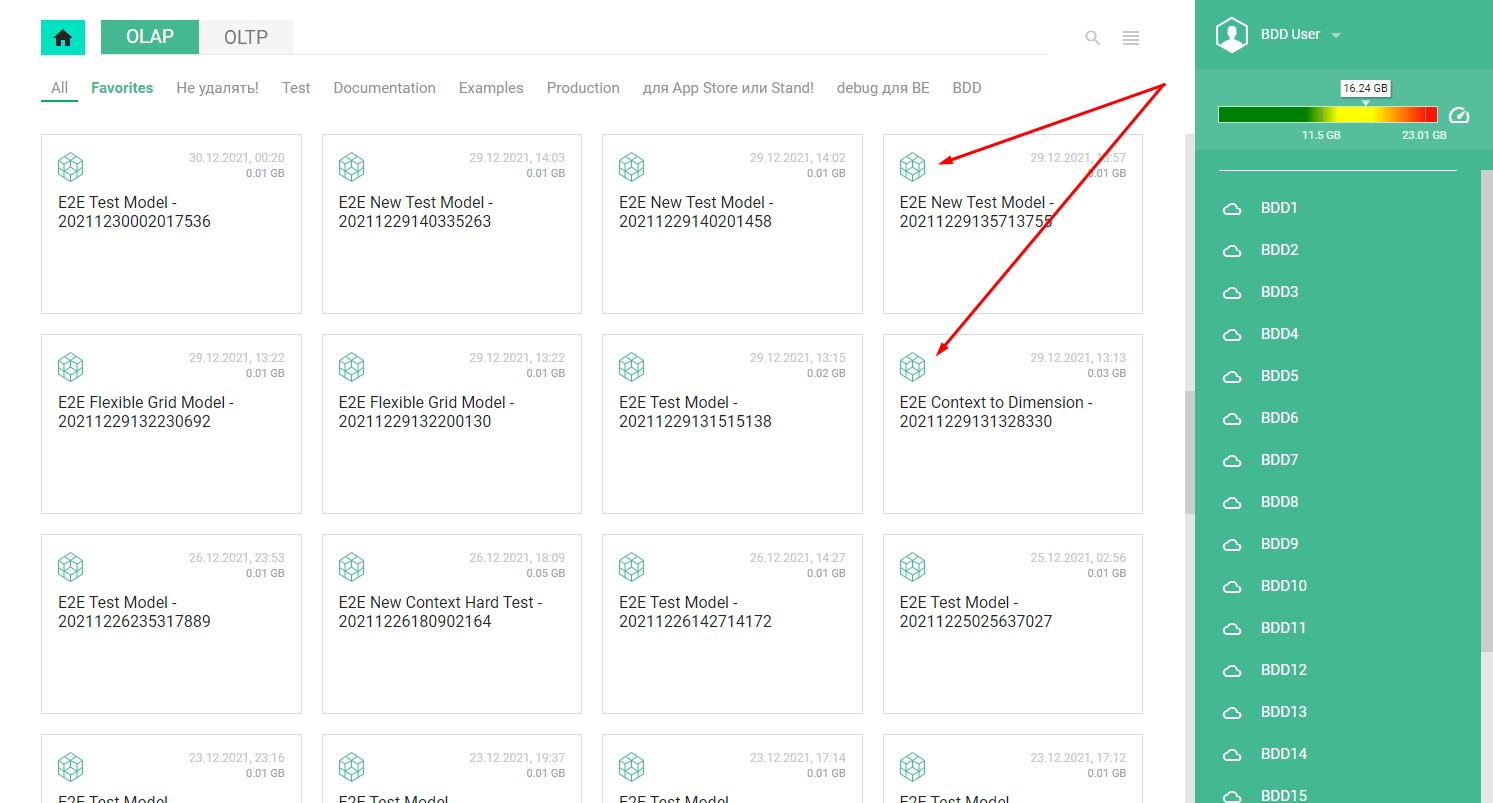Click cube icon of E2E Test Model 20211226235317889
The height and width of the screenshot is (803, 1493).
(70, 567)
